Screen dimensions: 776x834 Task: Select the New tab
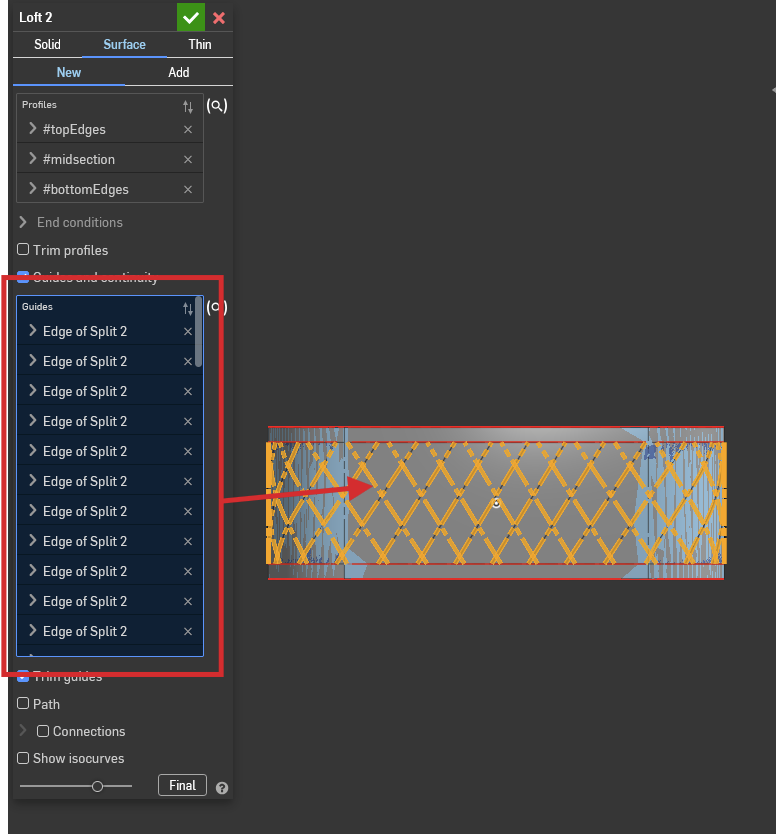[x=69, y=72]
